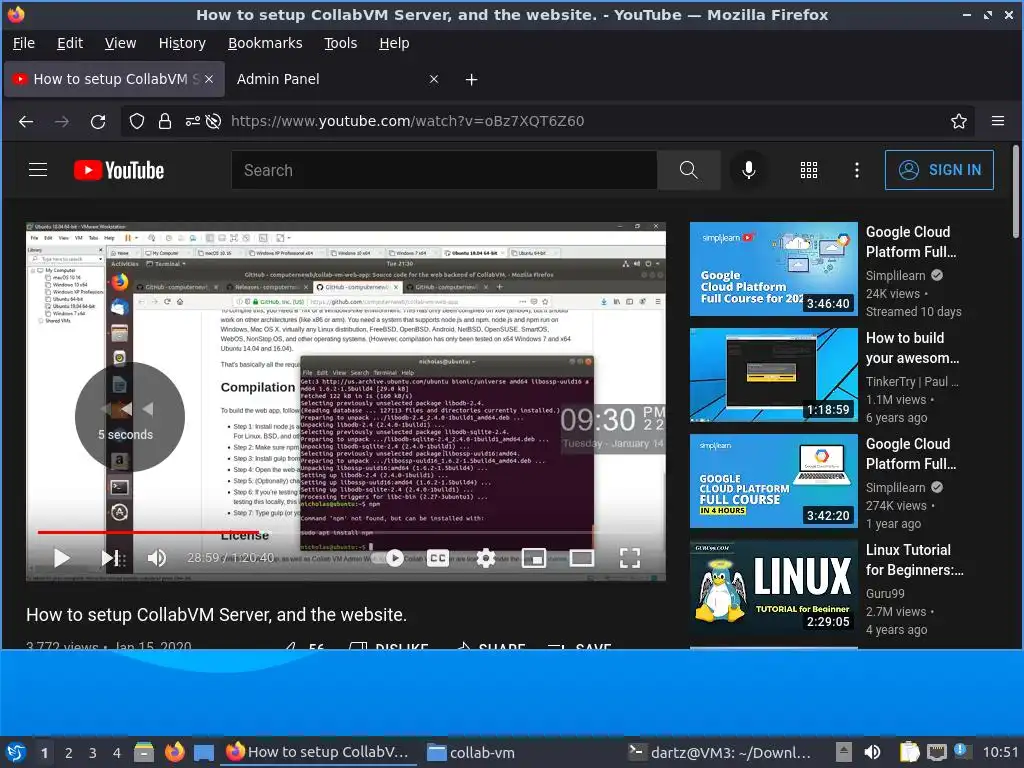The width and height of the screenshot is (1024, 768).
Task: Open the clipboard tray icon
Action: (908, 752)
